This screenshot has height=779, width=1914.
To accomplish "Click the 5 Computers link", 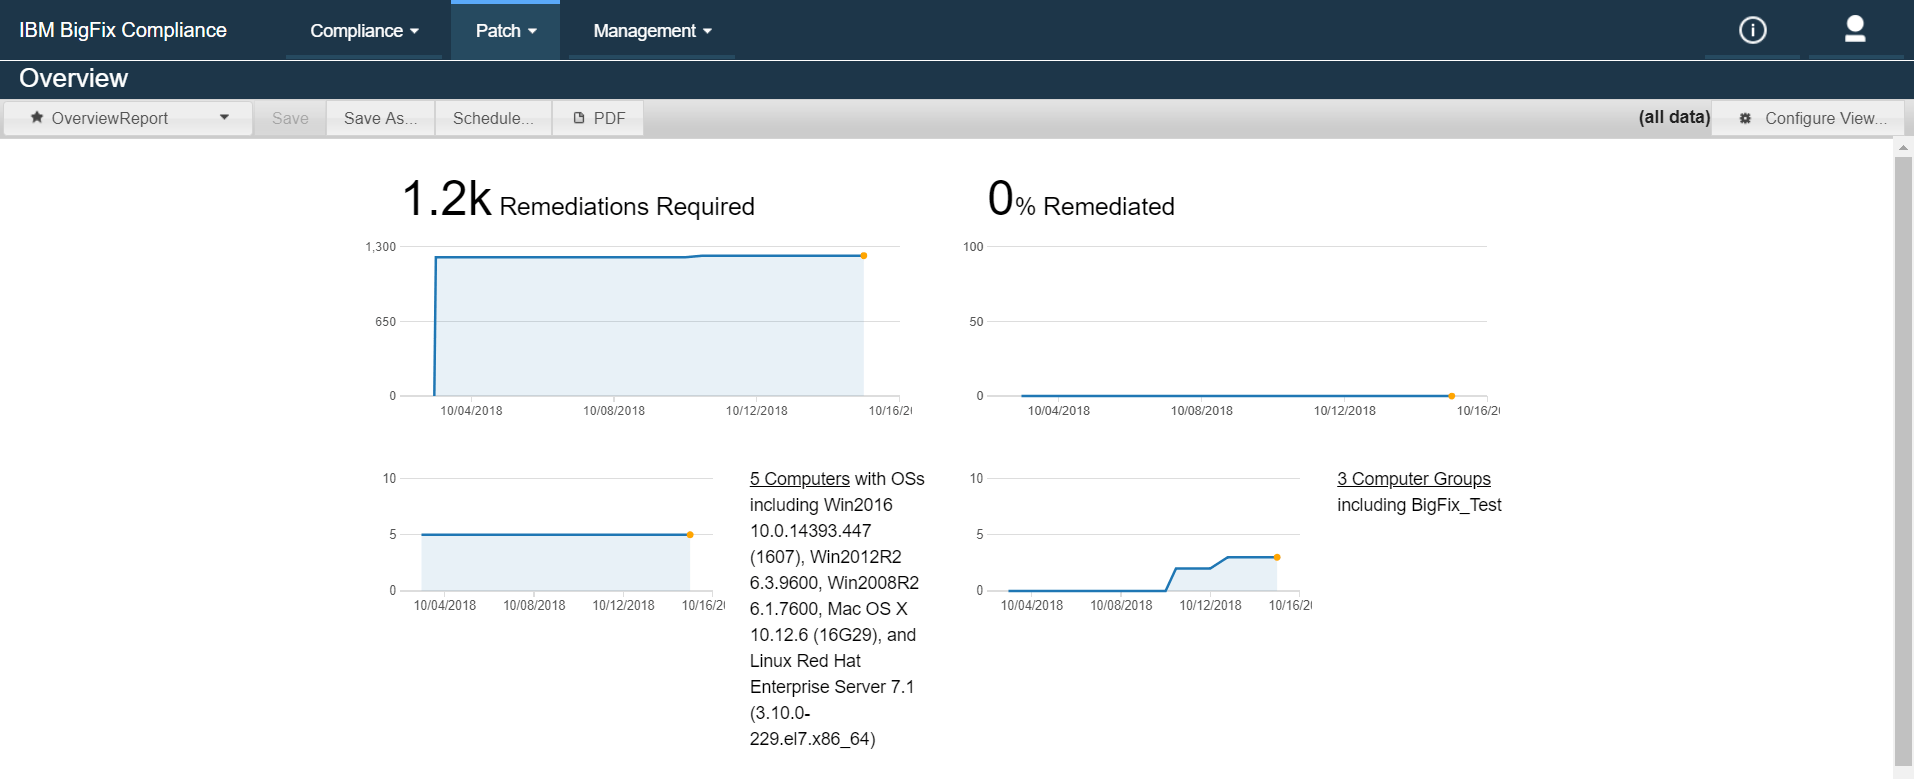I will tap(800, 479).
